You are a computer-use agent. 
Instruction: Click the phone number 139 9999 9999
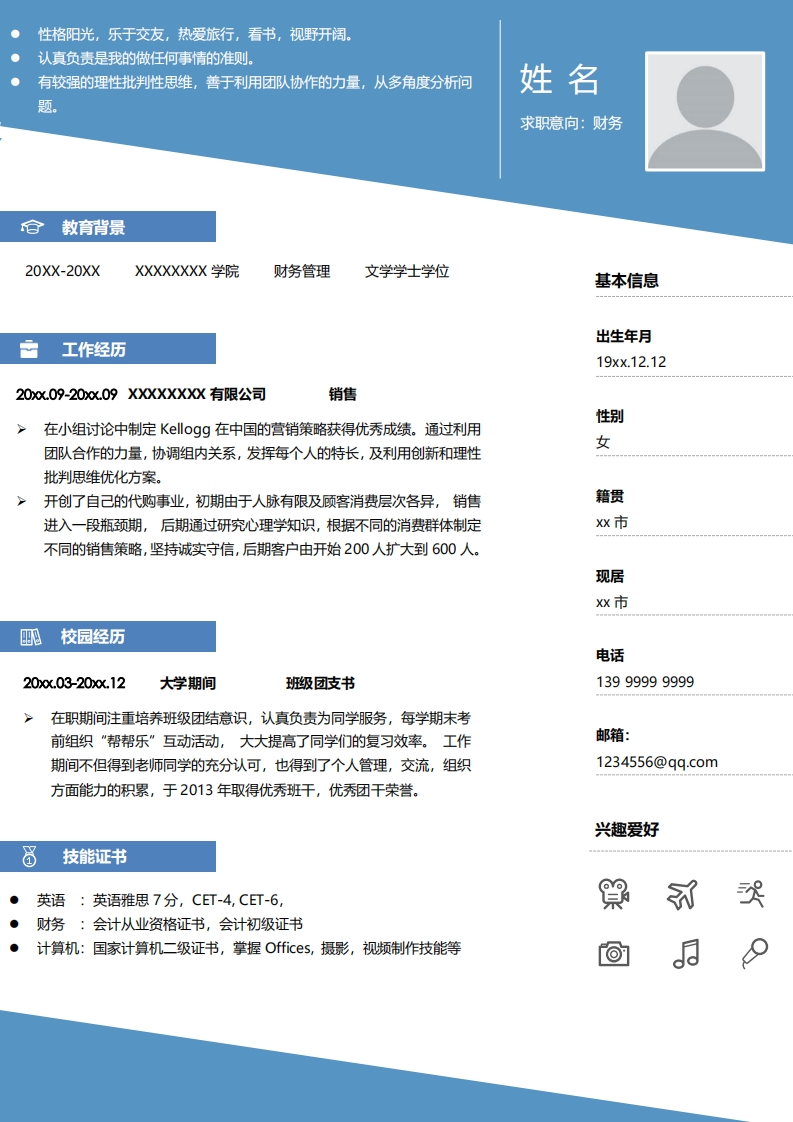[645, 682]
